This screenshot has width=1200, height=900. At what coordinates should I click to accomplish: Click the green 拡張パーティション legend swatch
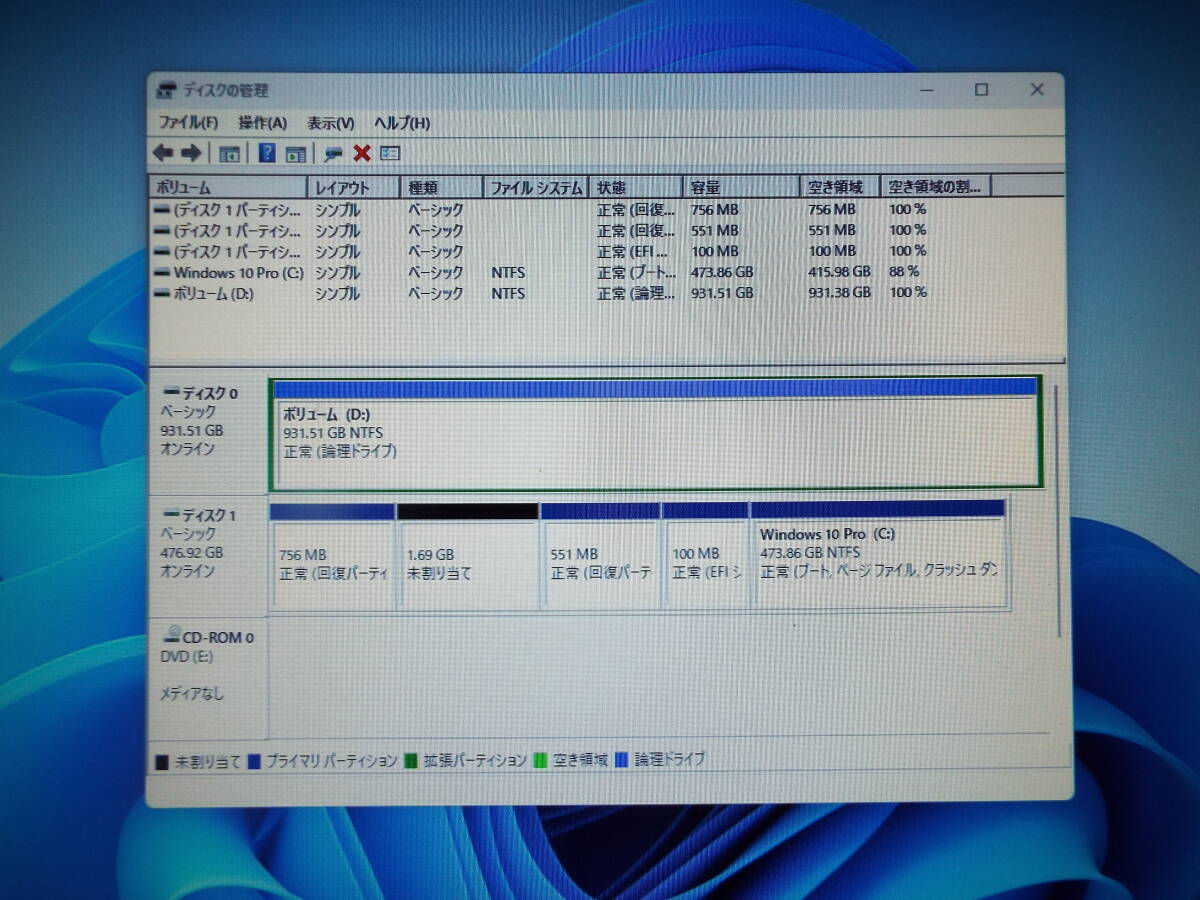[x=411, y=761]
